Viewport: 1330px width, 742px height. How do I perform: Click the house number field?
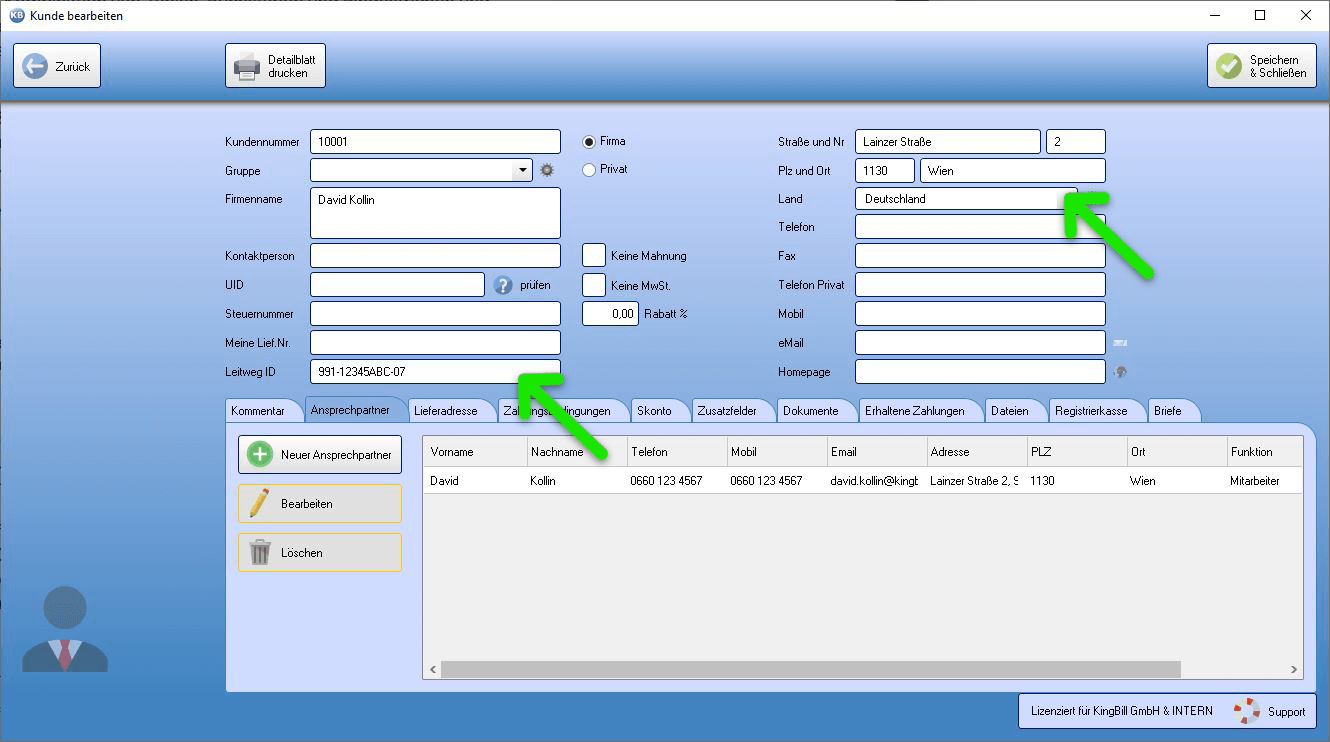point(1076,142)
